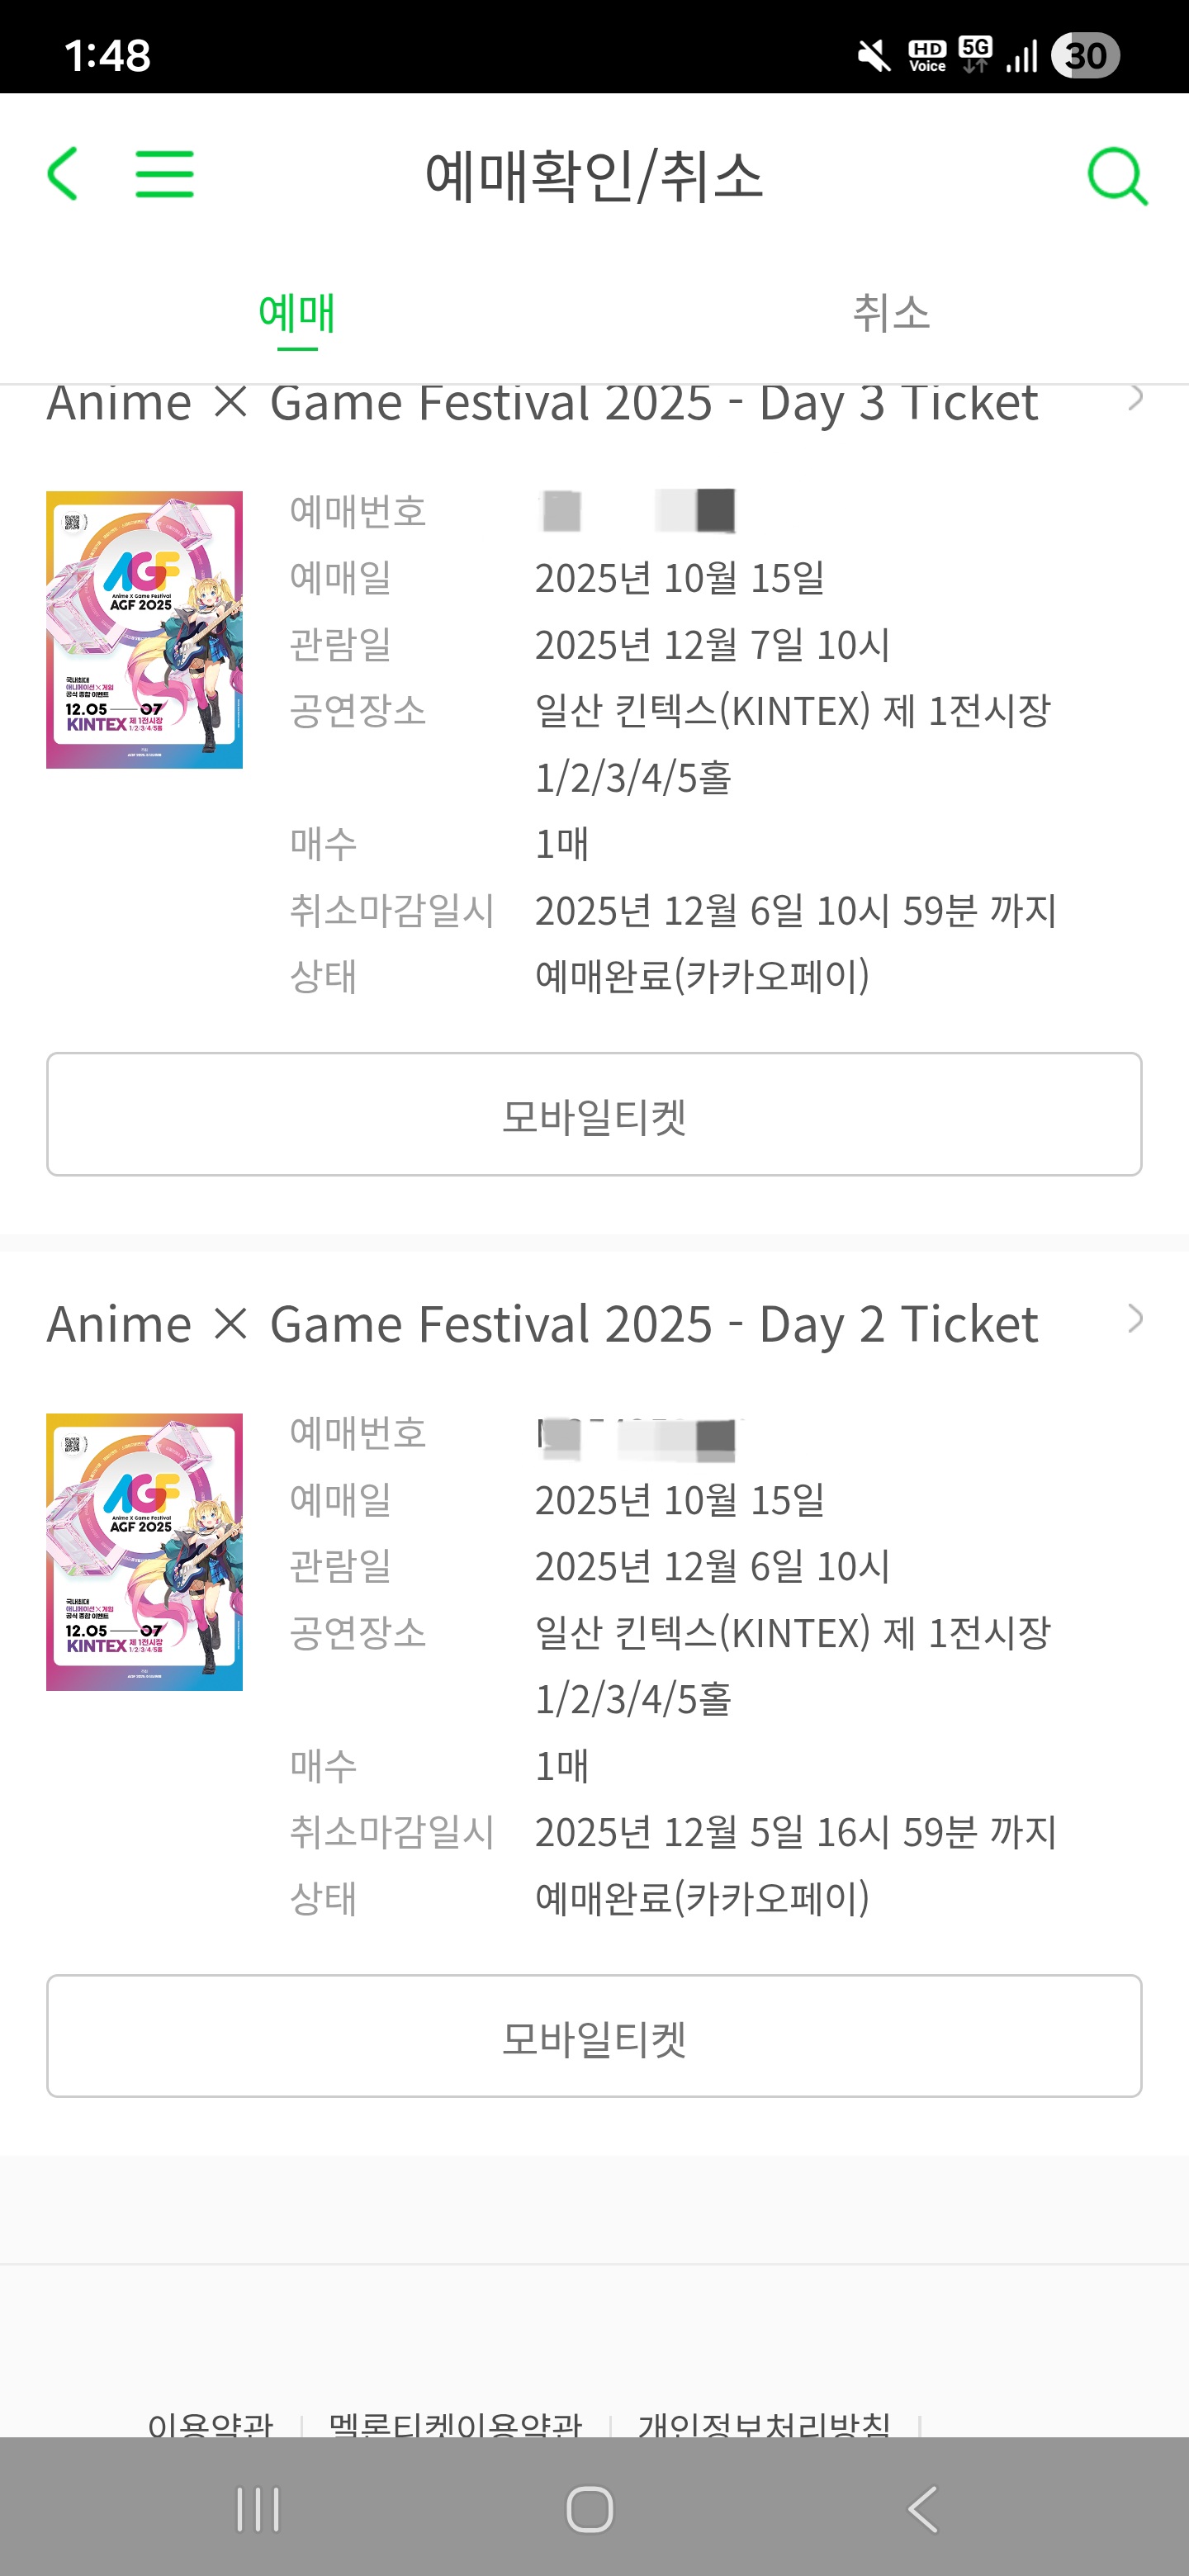
Task: Open Day 3 모바일티켓 button
Action: [594, 1114]
